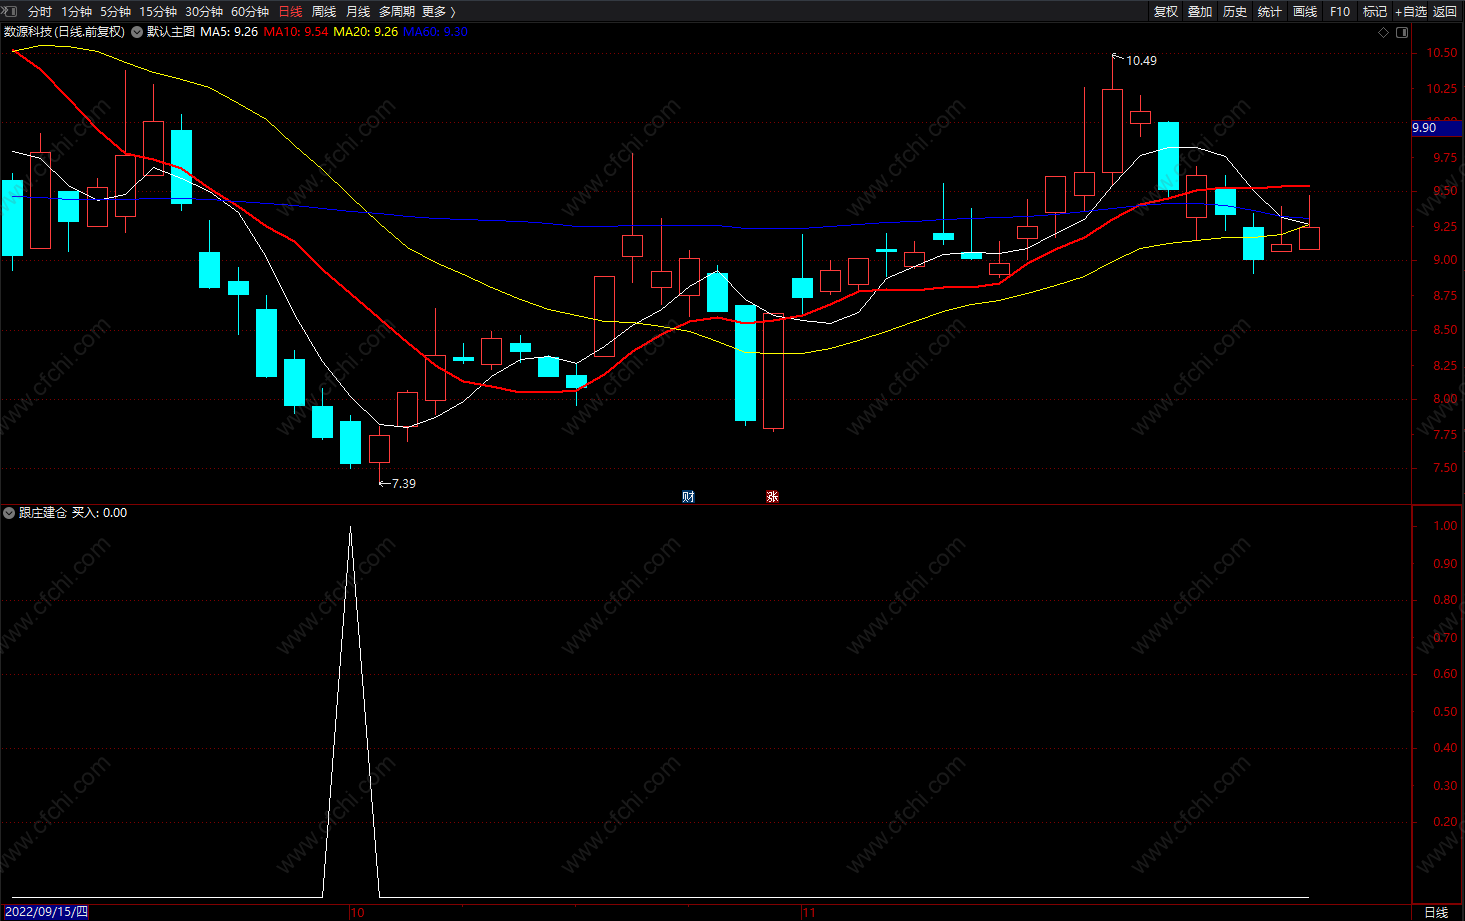Click the MA20: 9.26 value

366,32
